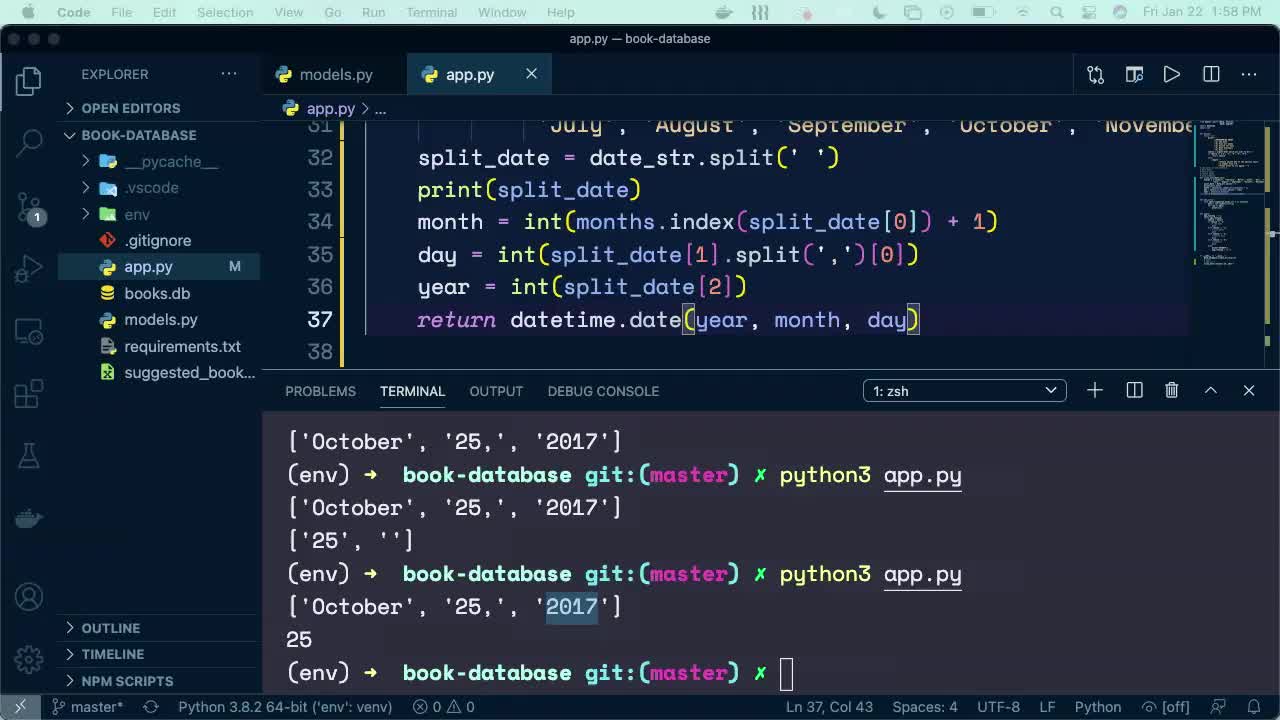This screenshot has height=720, width=1280.
Task: Open a new terminal with the plus icon
Action: (x=1094, y=390)
